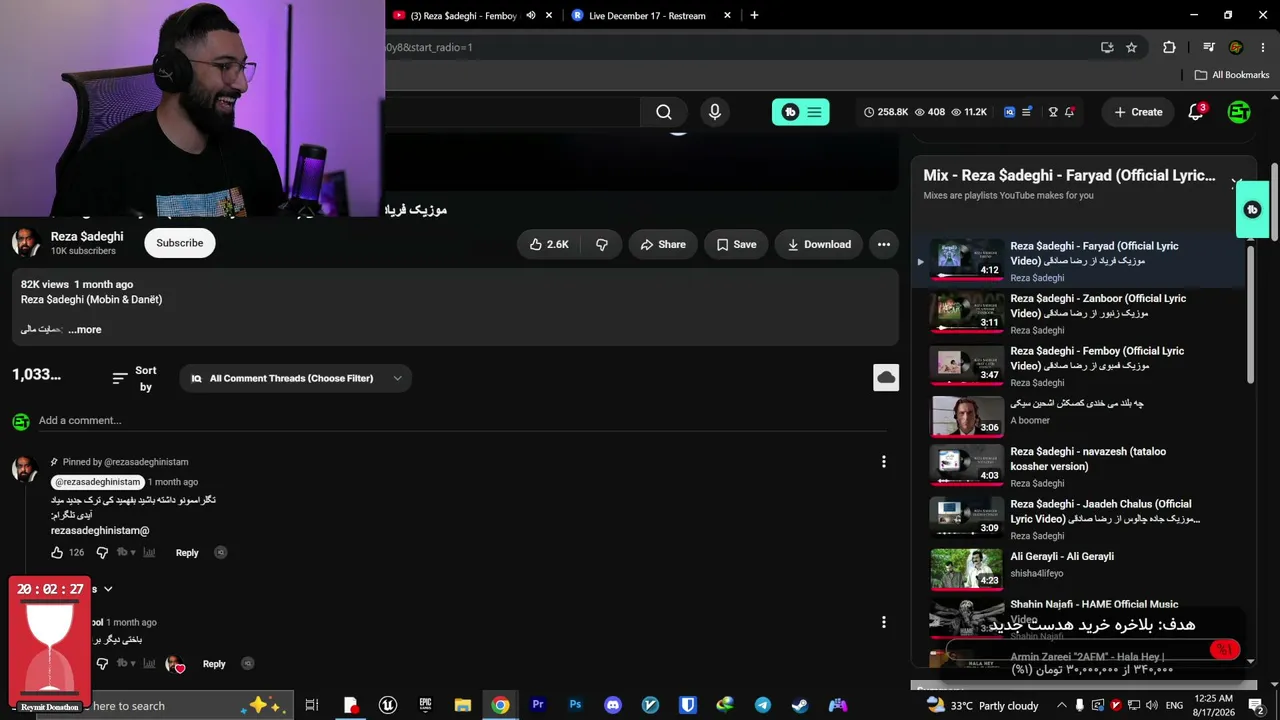
Task: Open the second comment's three-dot menu
Action: tap(884, 623)
